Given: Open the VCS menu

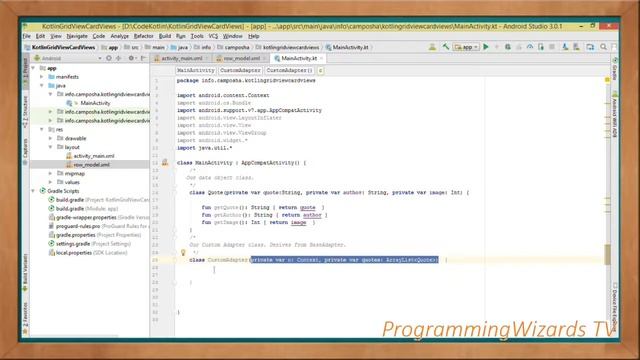Looking at the screenshot, I should pos(213,36).
